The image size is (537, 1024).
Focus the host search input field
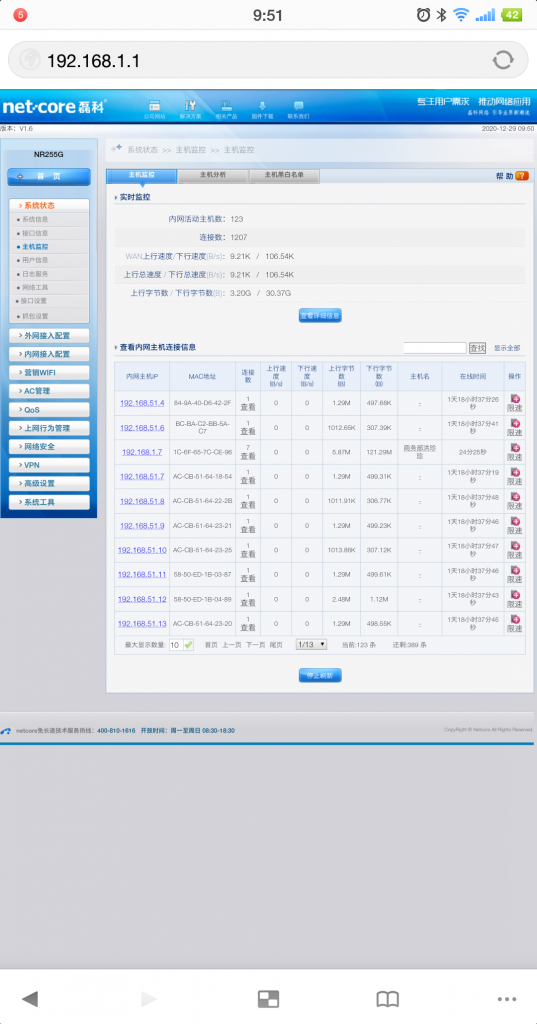[x=434, y=348]
